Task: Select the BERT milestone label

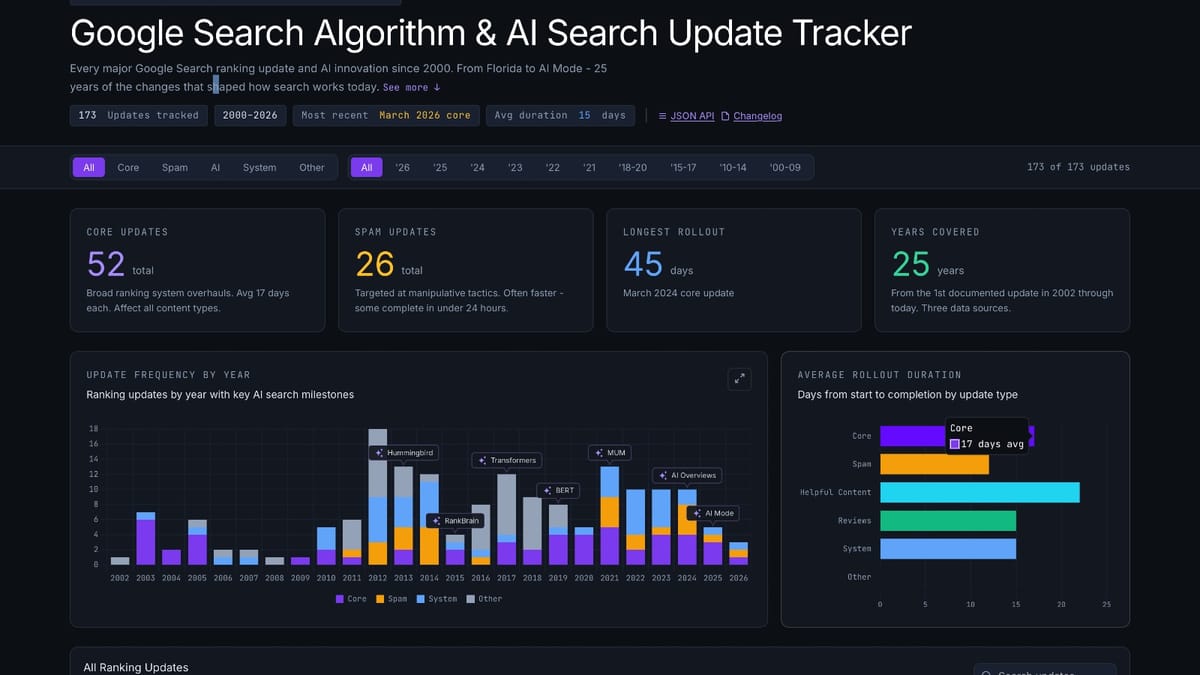Action: click(x=558, y=490)
